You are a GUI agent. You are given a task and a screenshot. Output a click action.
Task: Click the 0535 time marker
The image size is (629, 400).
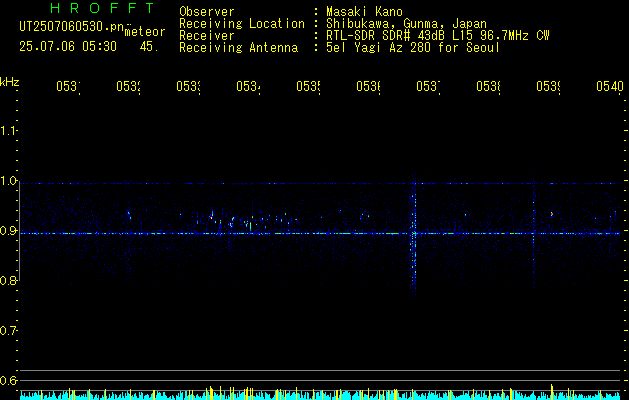tap(308, 86)
